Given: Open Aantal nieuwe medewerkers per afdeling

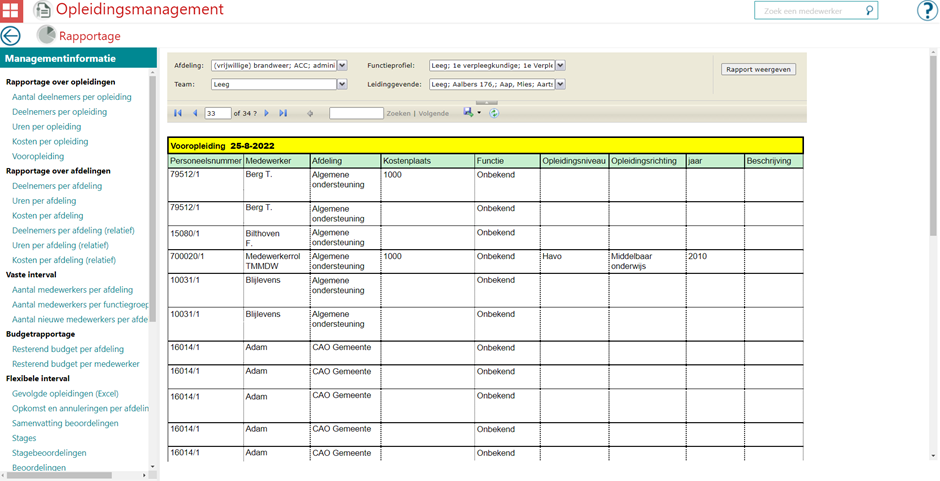Looking at the screenshot, I should click(x=80, y=319).
